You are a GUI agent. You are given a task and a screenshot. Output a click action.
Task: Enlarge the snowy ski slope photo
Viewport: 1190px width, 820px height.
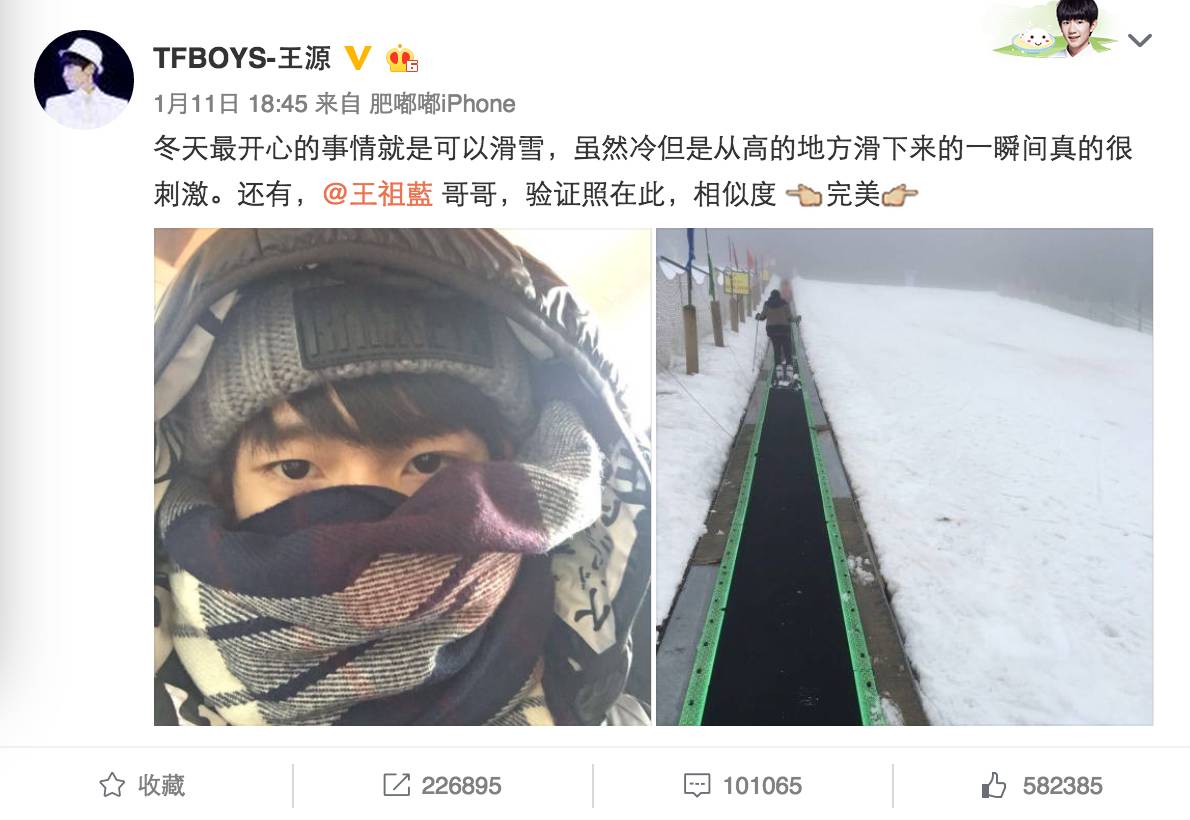tap(904, 477)
